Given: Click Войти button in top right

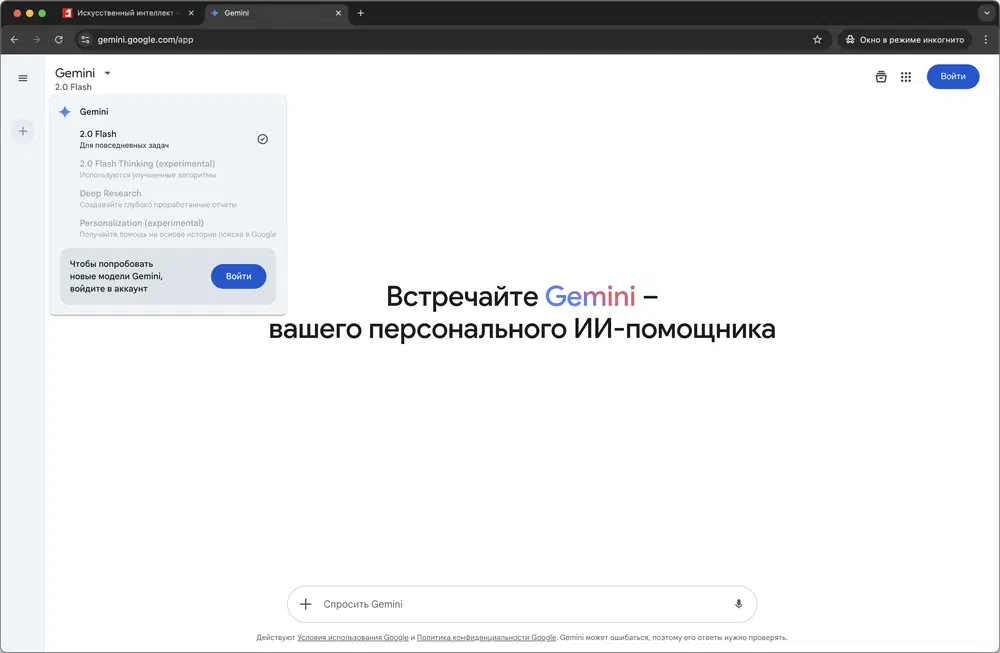Looking at the screenshot, I should point(953,77).
